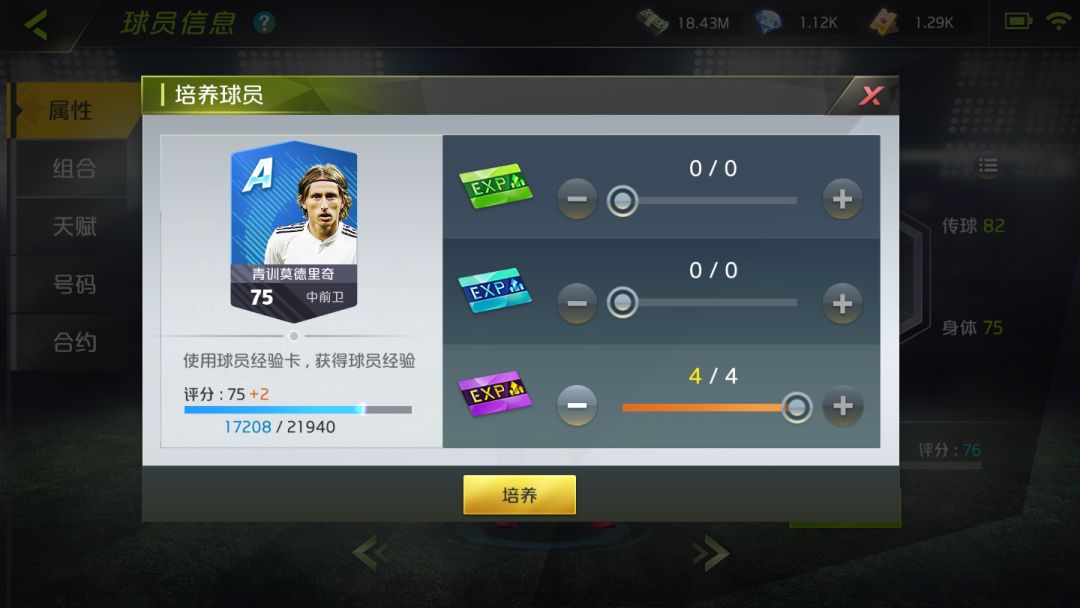Click the blue EXP card icon
The width and height of the screenshot is (1080, 608).
(x=495, y=290)
